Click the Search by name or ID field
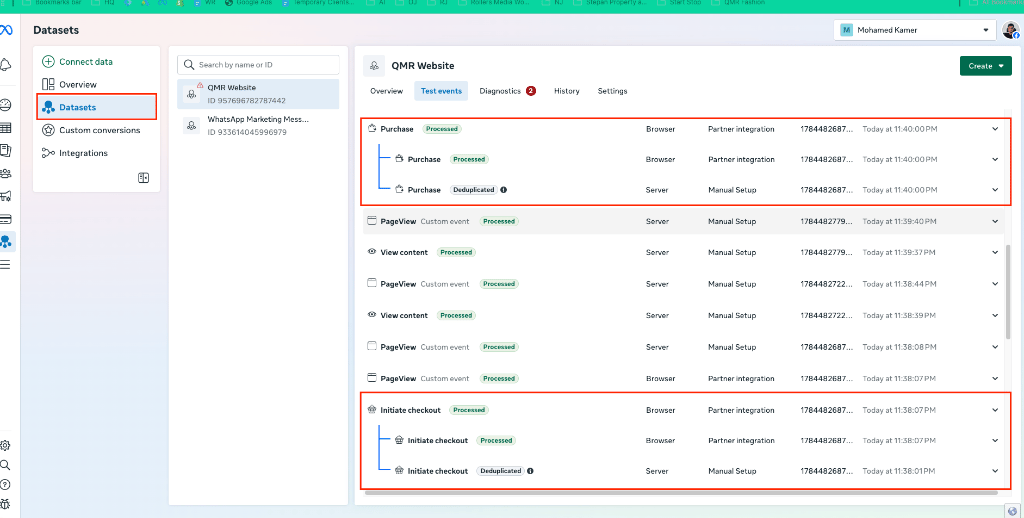Image resolution: width=1024 pixels, height=518 pixels. pyautogui.click(x=259, y=65)
